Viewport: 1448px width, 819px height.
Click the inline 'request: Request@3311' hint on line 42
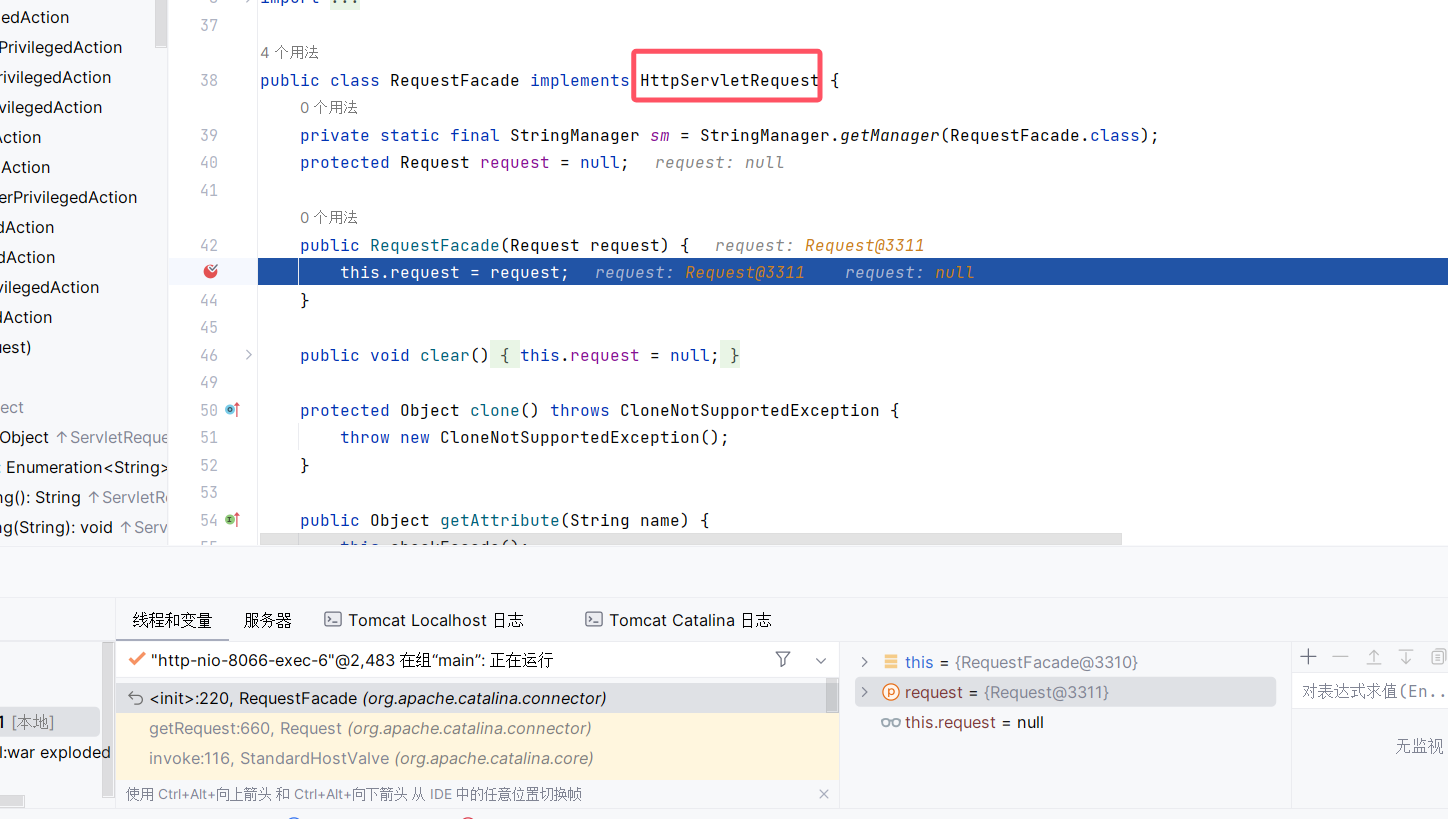819,245
